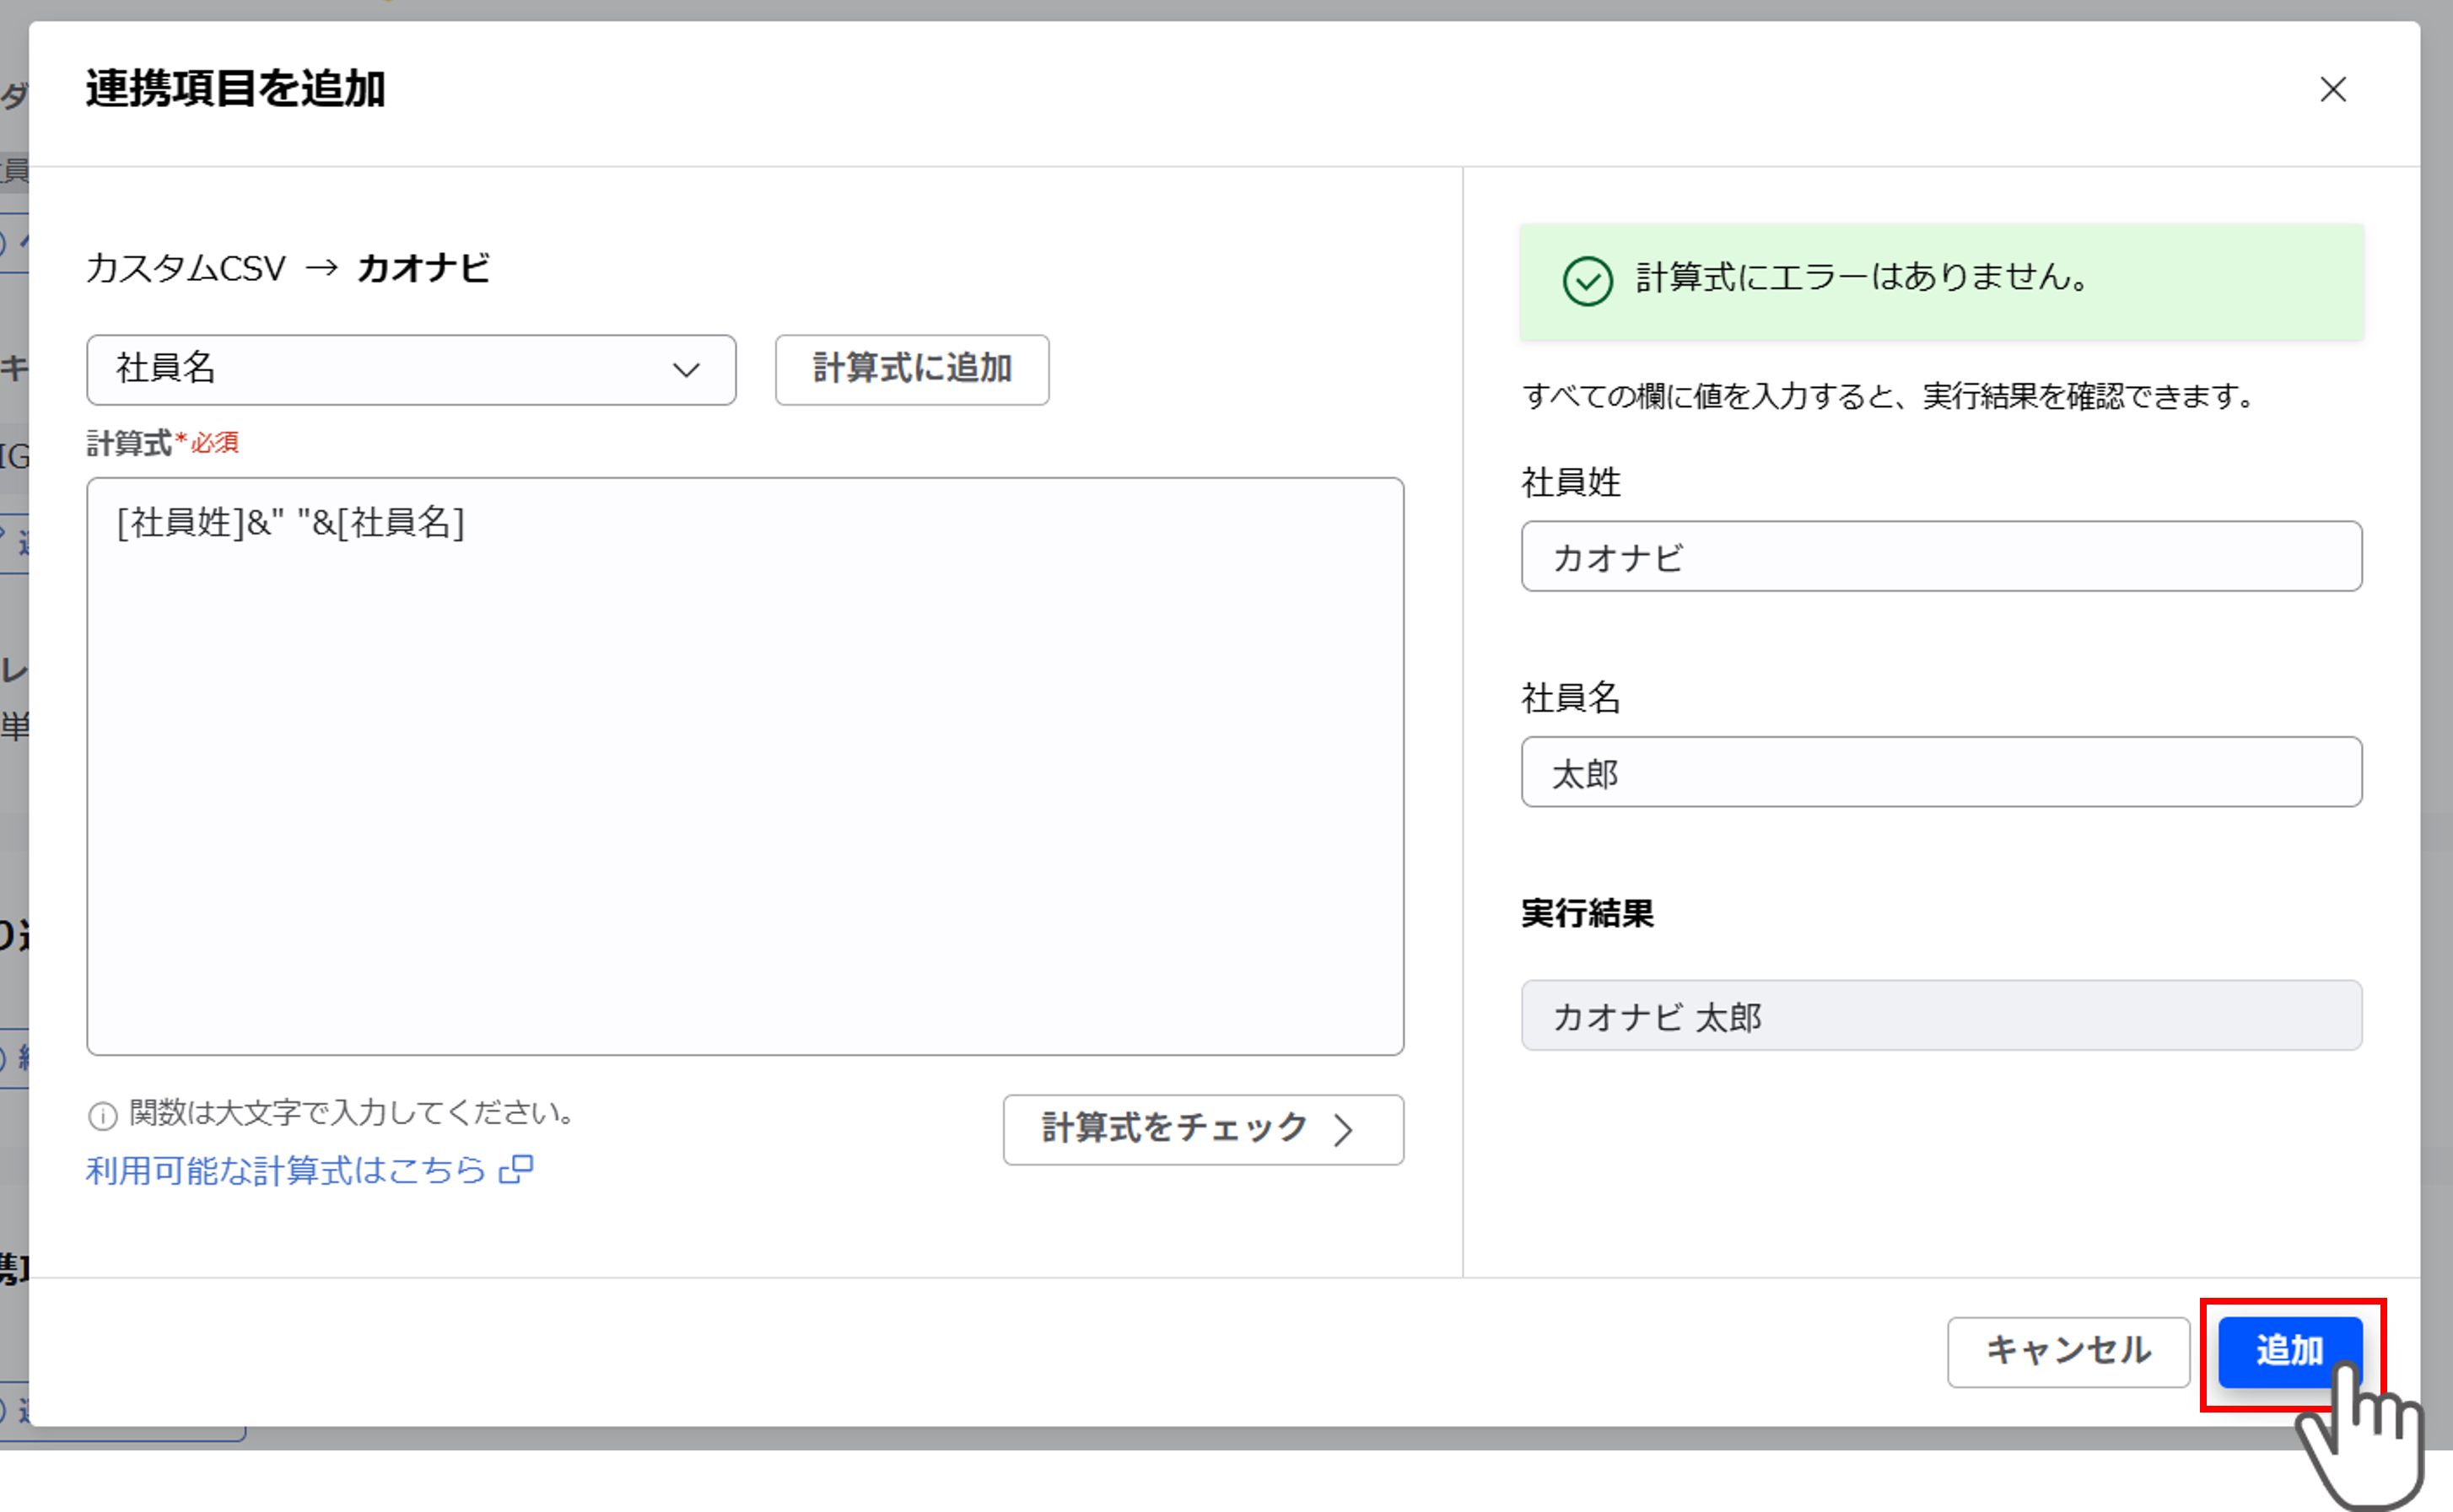The height and width of the screenshot is (1512, 2453).
Task: Edit the 社員姓 test input field
Action: pyautogui.click(x=1941, y=556)
